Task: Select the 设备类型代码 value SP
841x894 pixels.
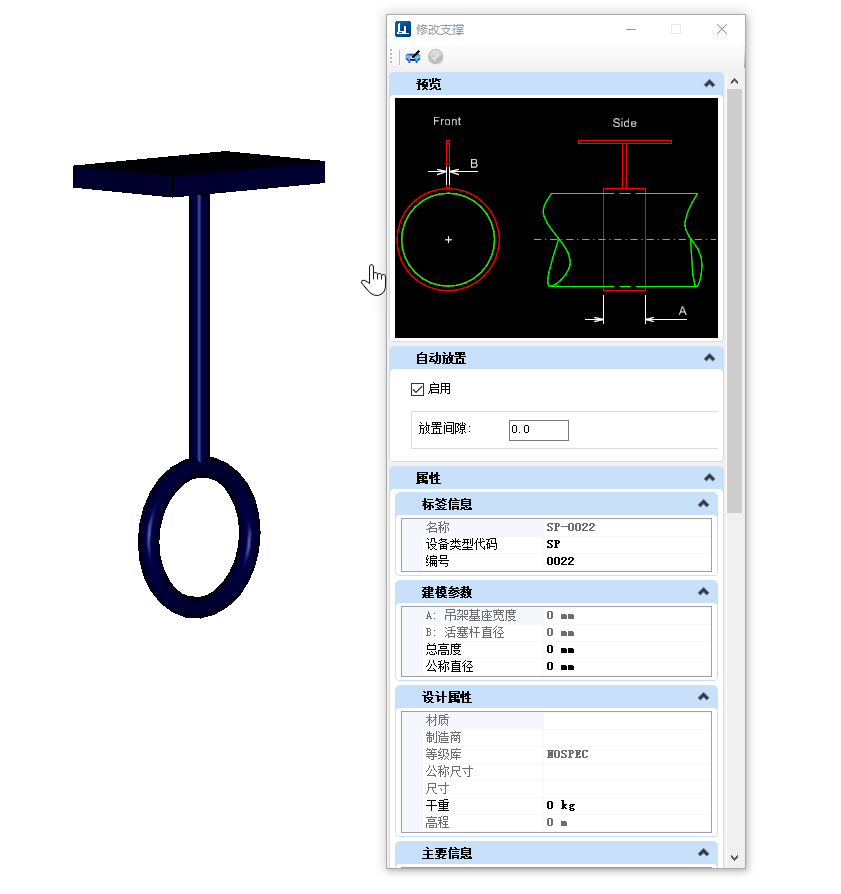Action: [x=553, y=544]
